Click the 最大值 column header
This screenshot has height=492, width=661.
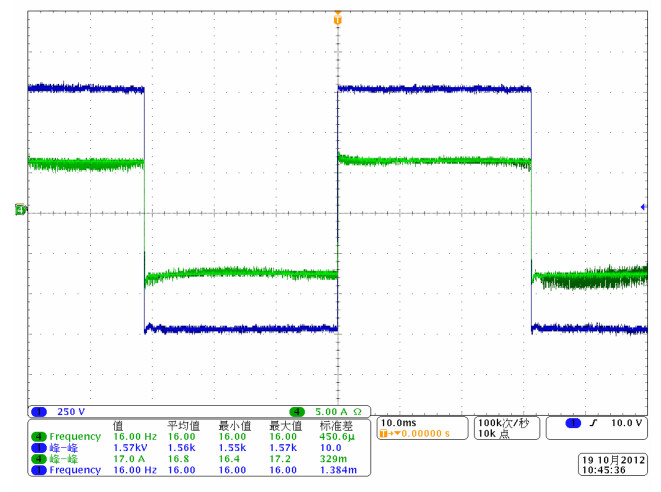click(x=283, y=425)
